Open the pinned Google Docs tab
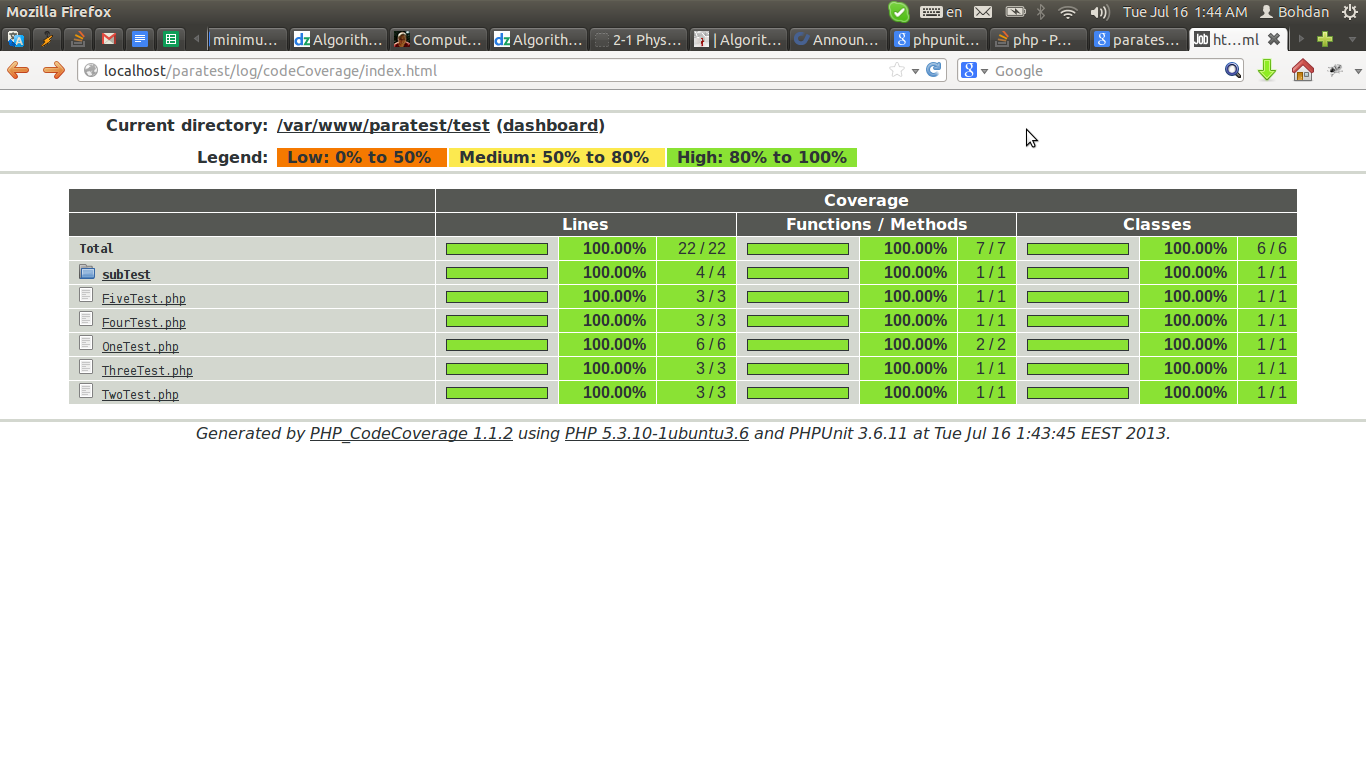 (x=140, y=39)
